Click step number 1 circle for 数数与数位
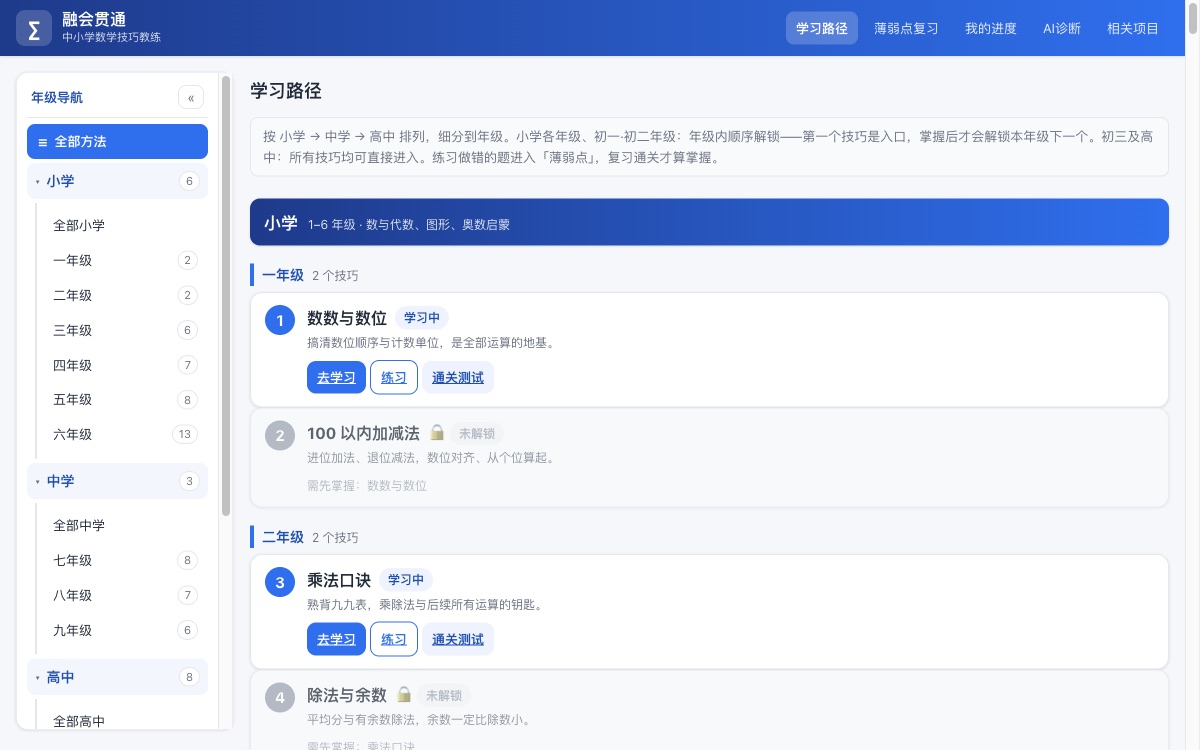The width and height of the screenshot is (1200, 750). tap(280, 320)
